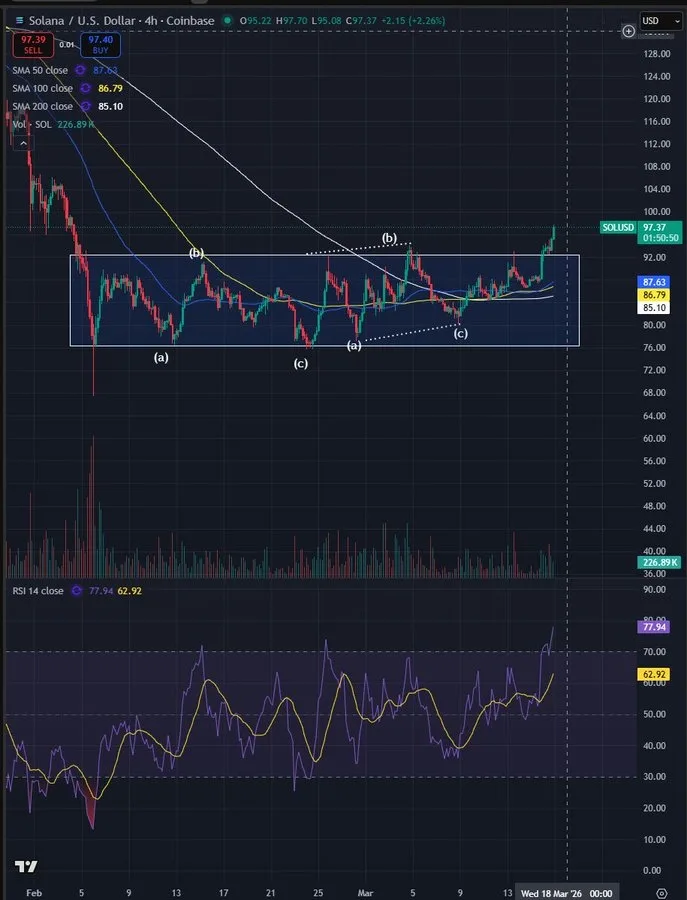This screenshot has width=687, height=900.
Task: Click the 17 label on time axis
Action: [x=223, y=893]
